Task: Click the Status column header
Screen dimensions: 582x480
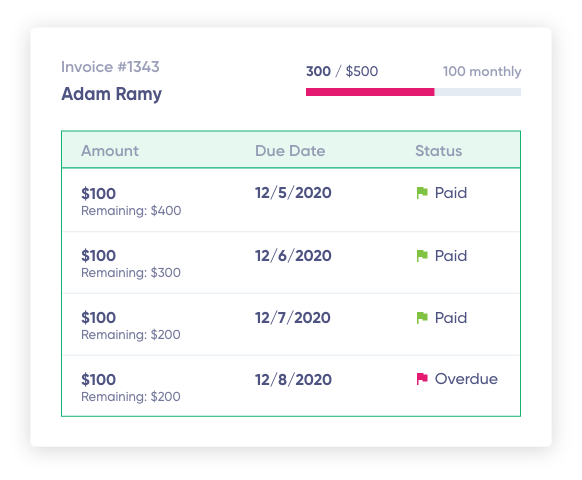Action: click(438, 151)
